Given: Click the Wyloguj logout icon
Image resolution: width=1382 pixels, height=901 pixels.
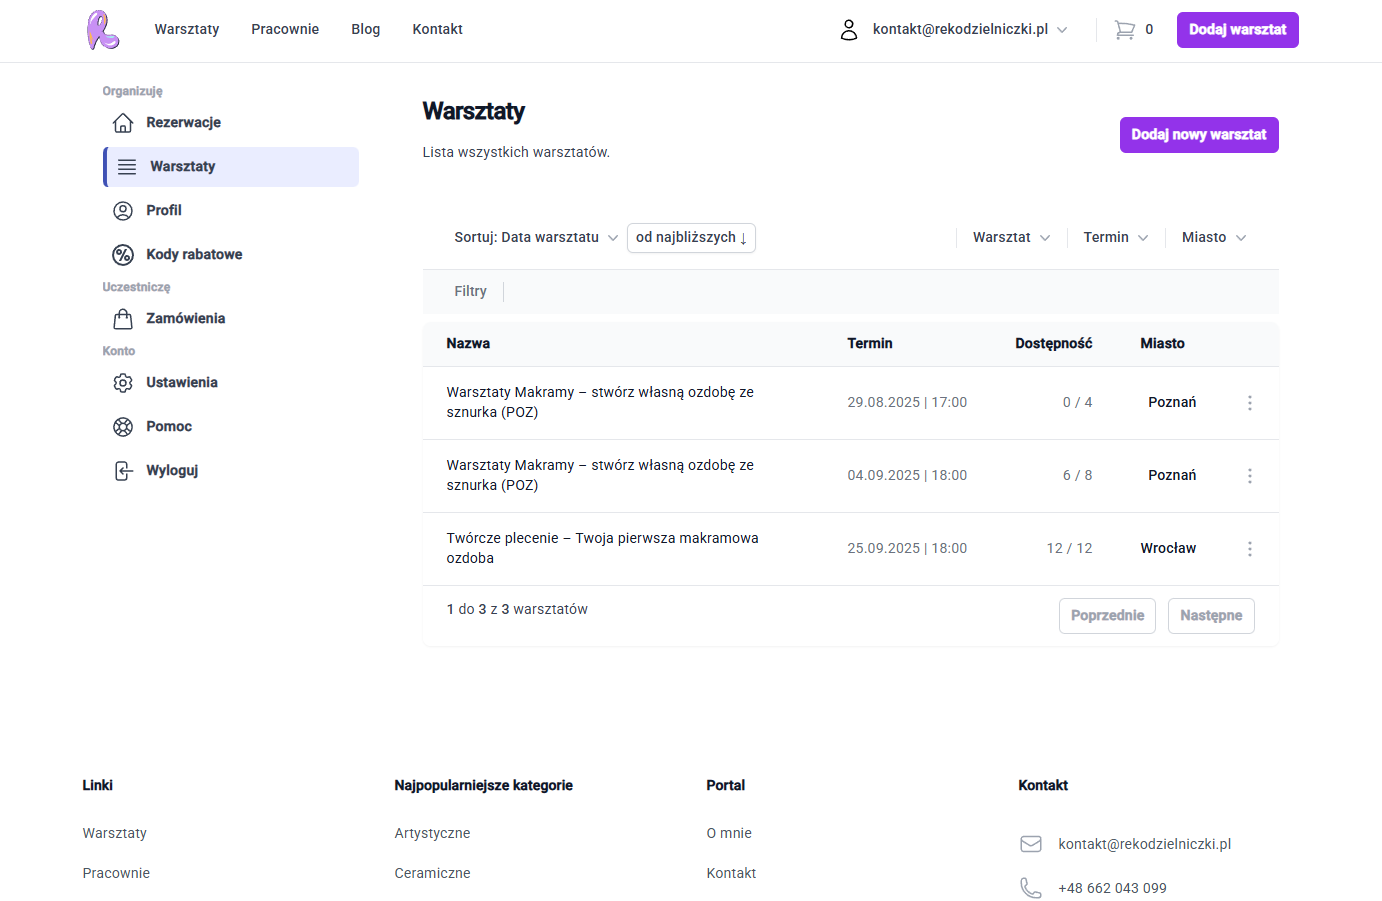Looking at the screenshot, I should (x=123, y=471).
